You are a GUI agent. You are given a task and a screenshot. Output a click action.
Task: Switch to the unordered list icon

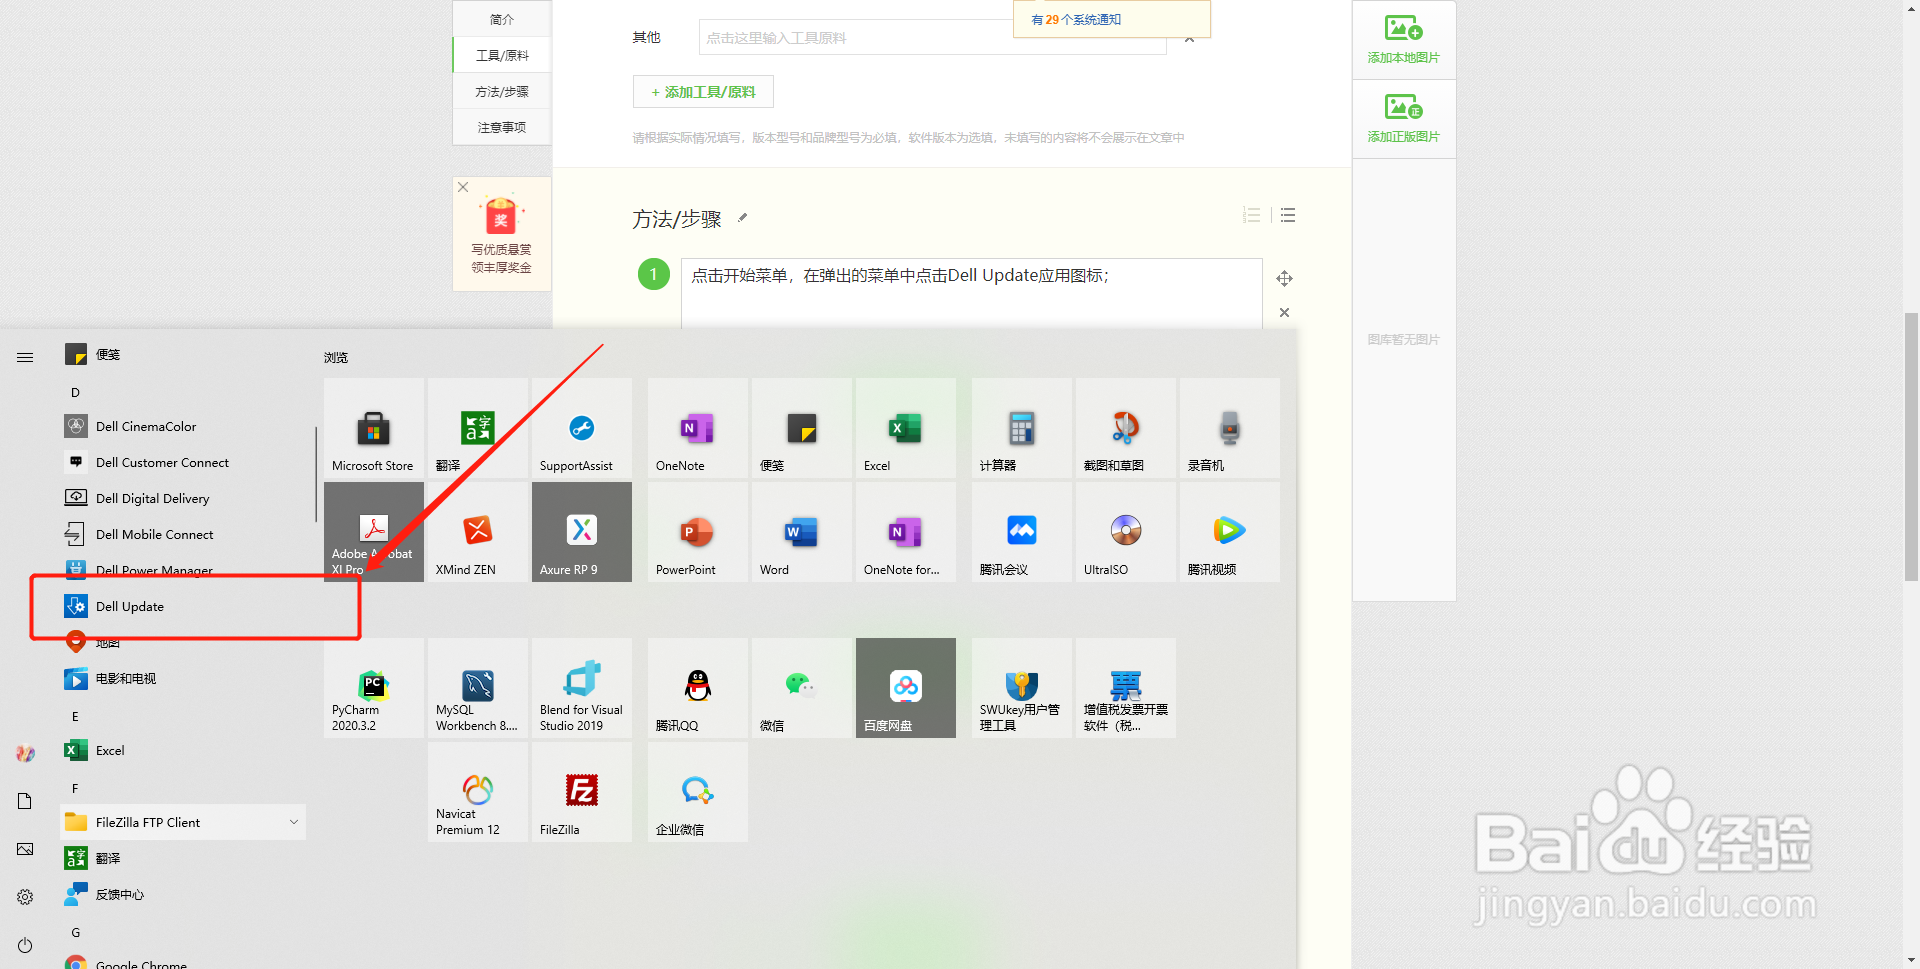click(1288, 215)
